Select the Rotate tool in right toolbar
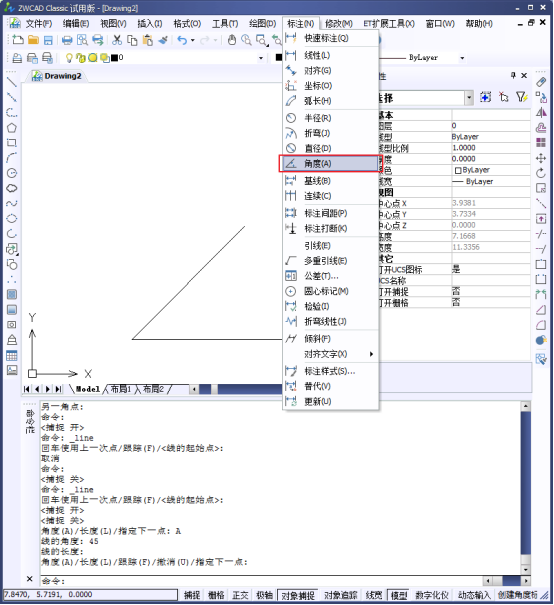 pos(541,173)
